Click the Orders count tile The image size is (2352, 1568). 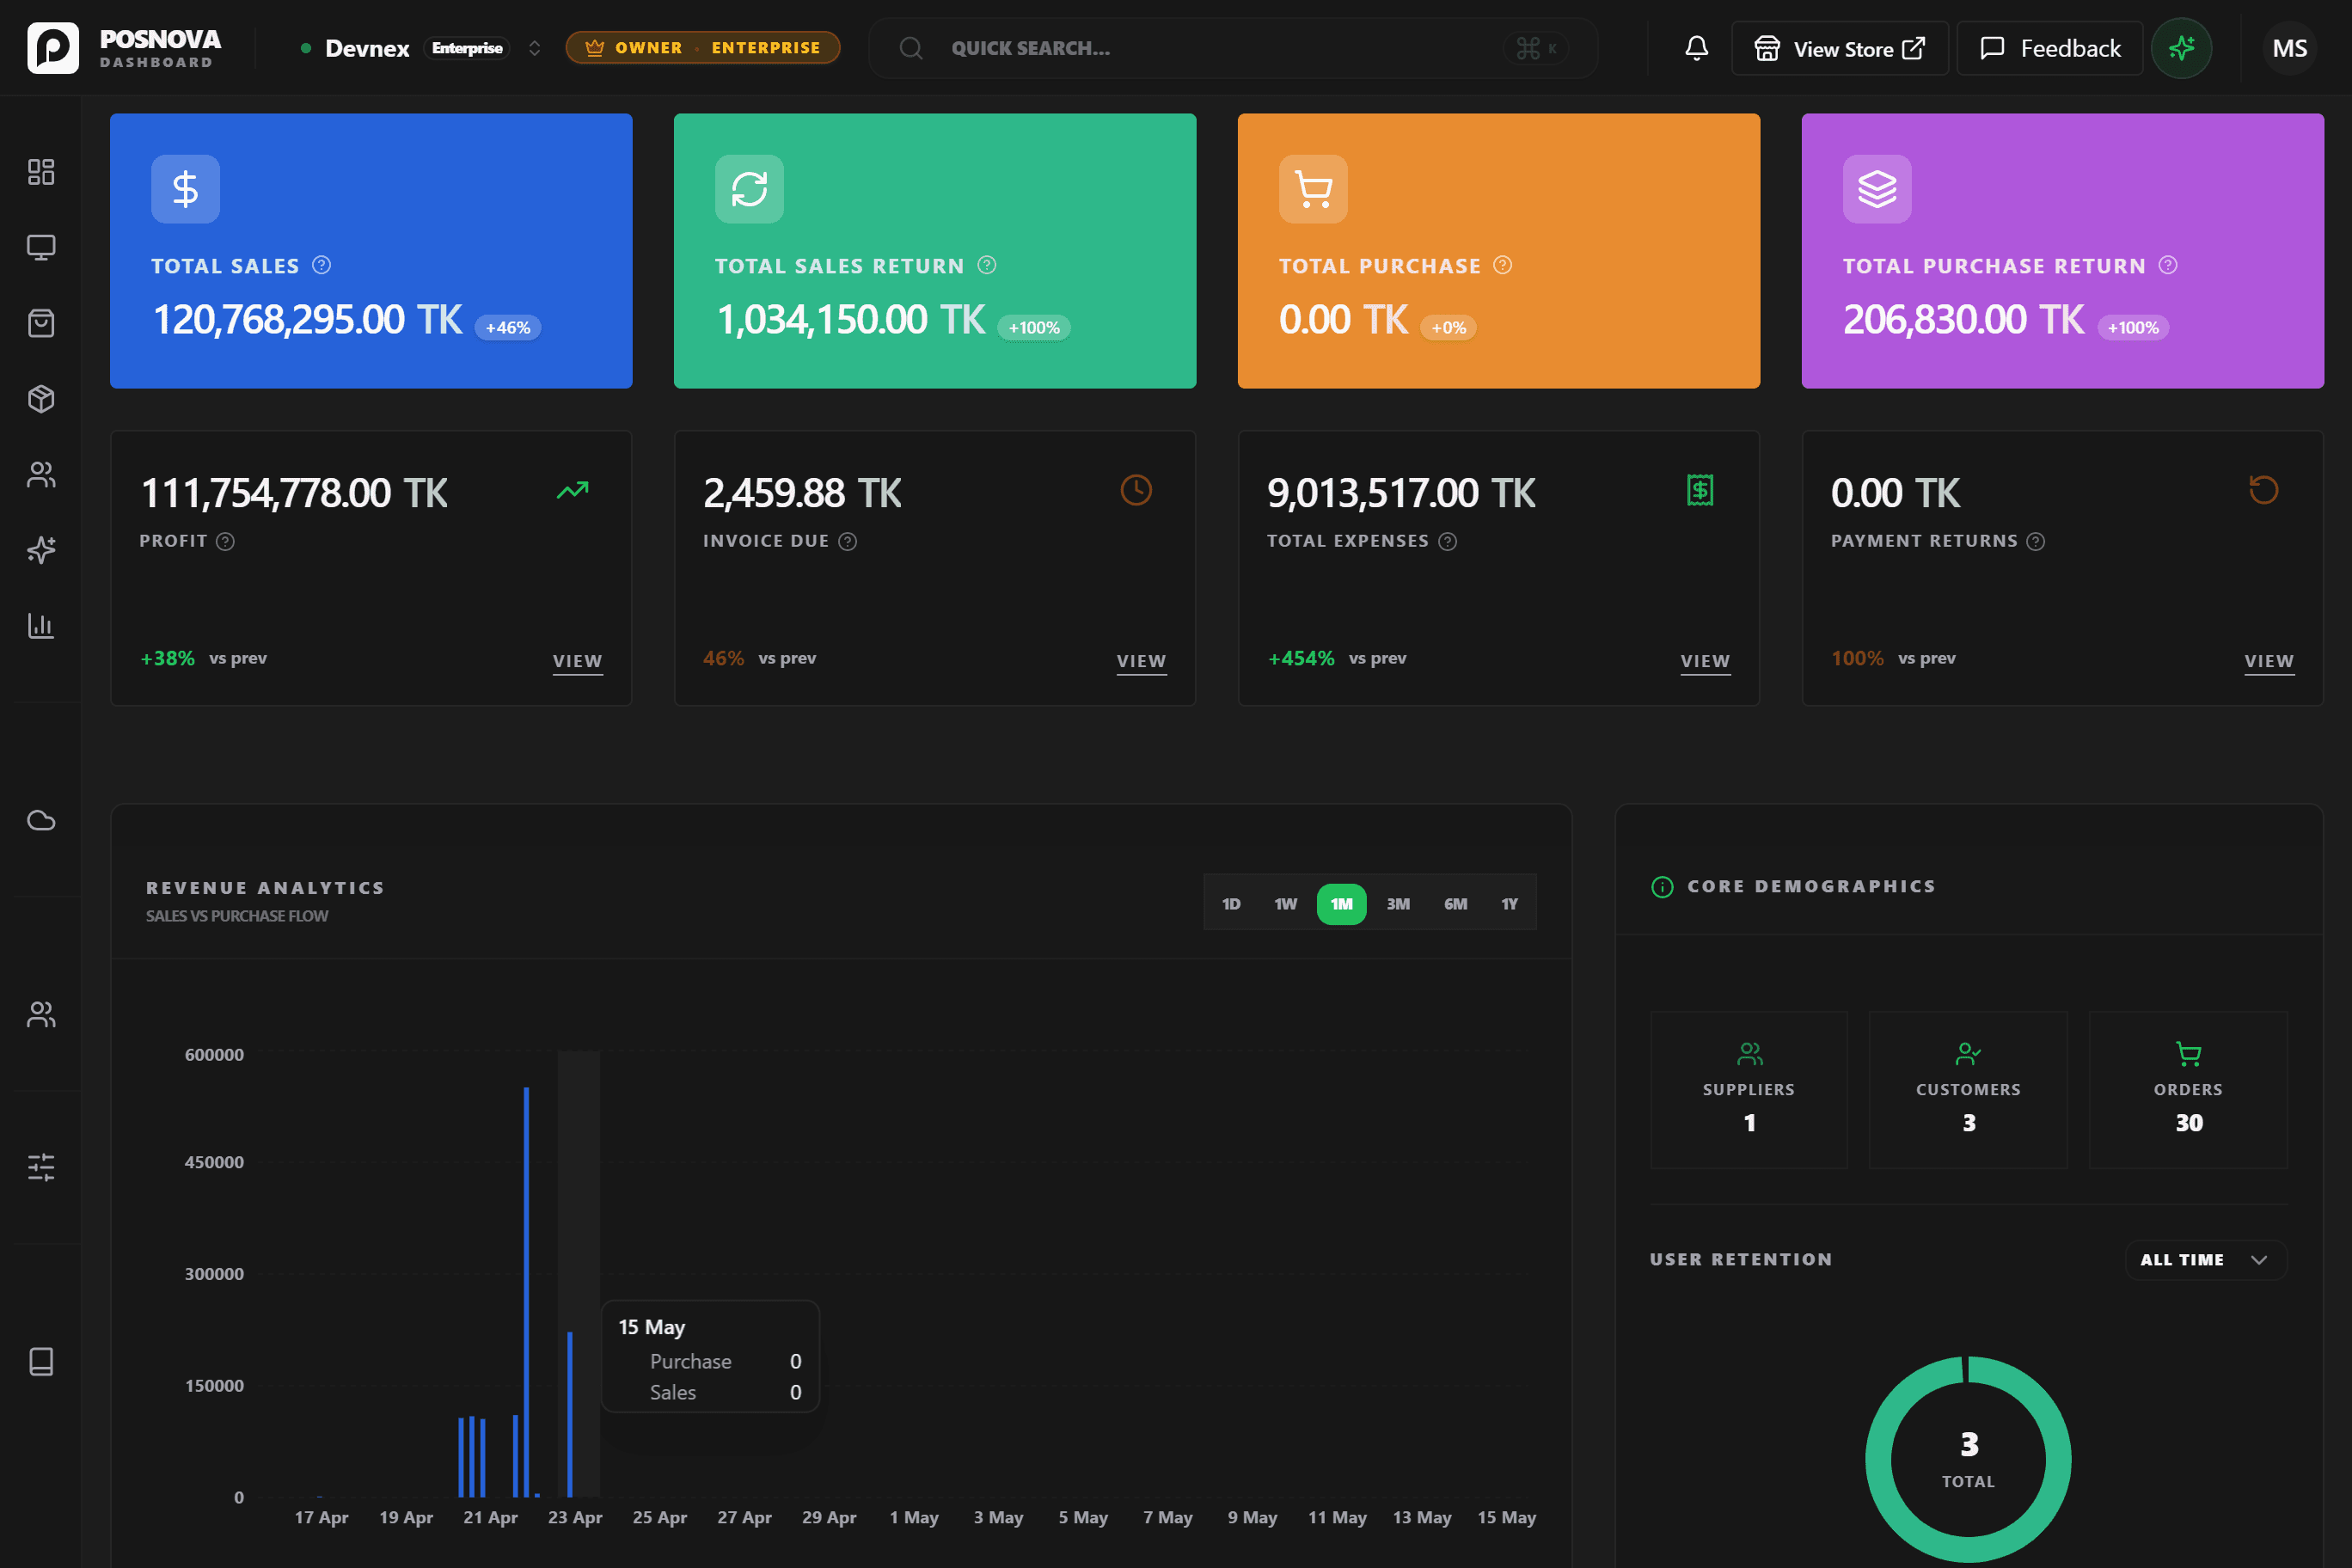click(x=2188, y=1090)
